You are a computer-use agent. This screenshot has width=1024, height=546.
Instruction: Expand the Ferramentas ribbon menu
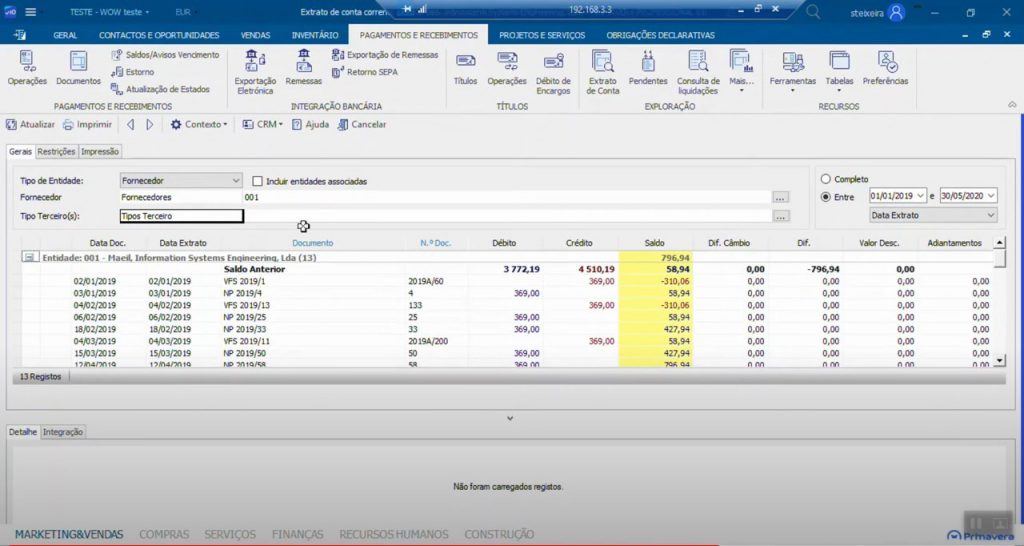click(x=793, y=71)
